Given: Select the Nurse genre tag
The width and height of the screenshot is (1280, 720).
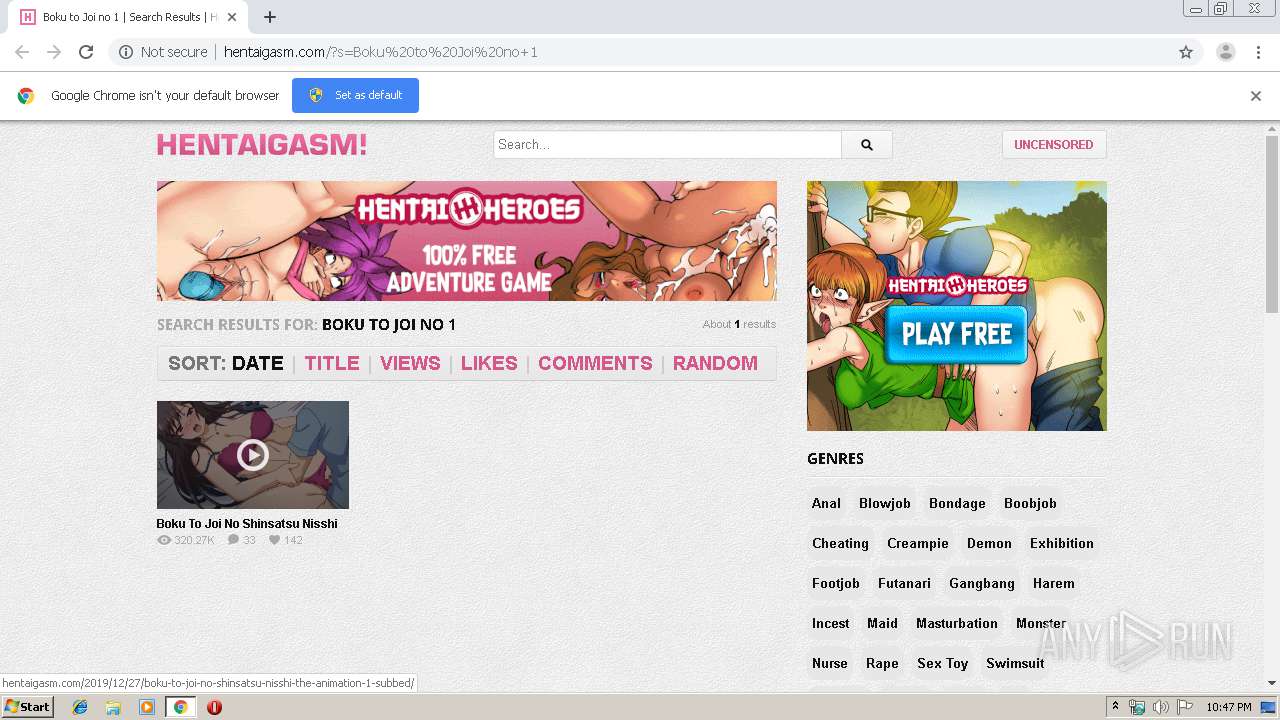Looking at the screenshot, I should pyautogui.click(x=830, y=663).
